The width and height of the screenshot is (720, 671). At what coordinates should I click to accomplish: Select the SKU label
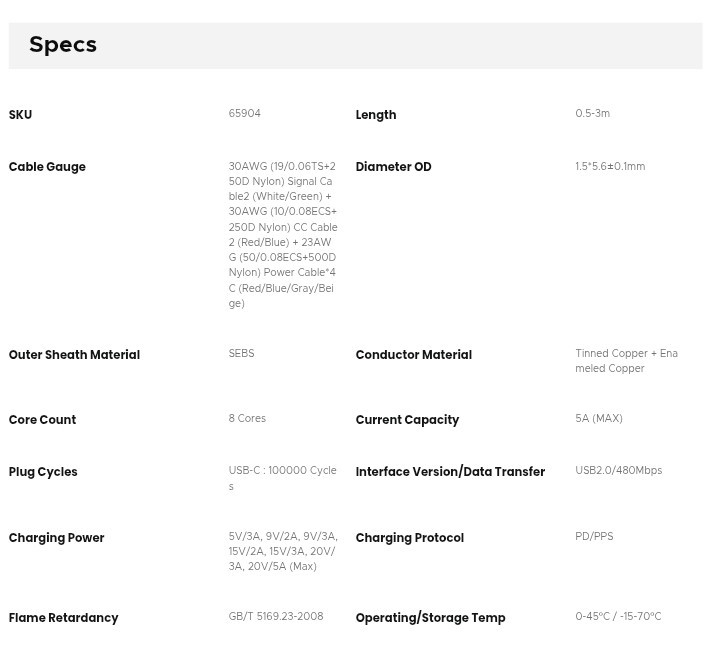click(20, 114)
